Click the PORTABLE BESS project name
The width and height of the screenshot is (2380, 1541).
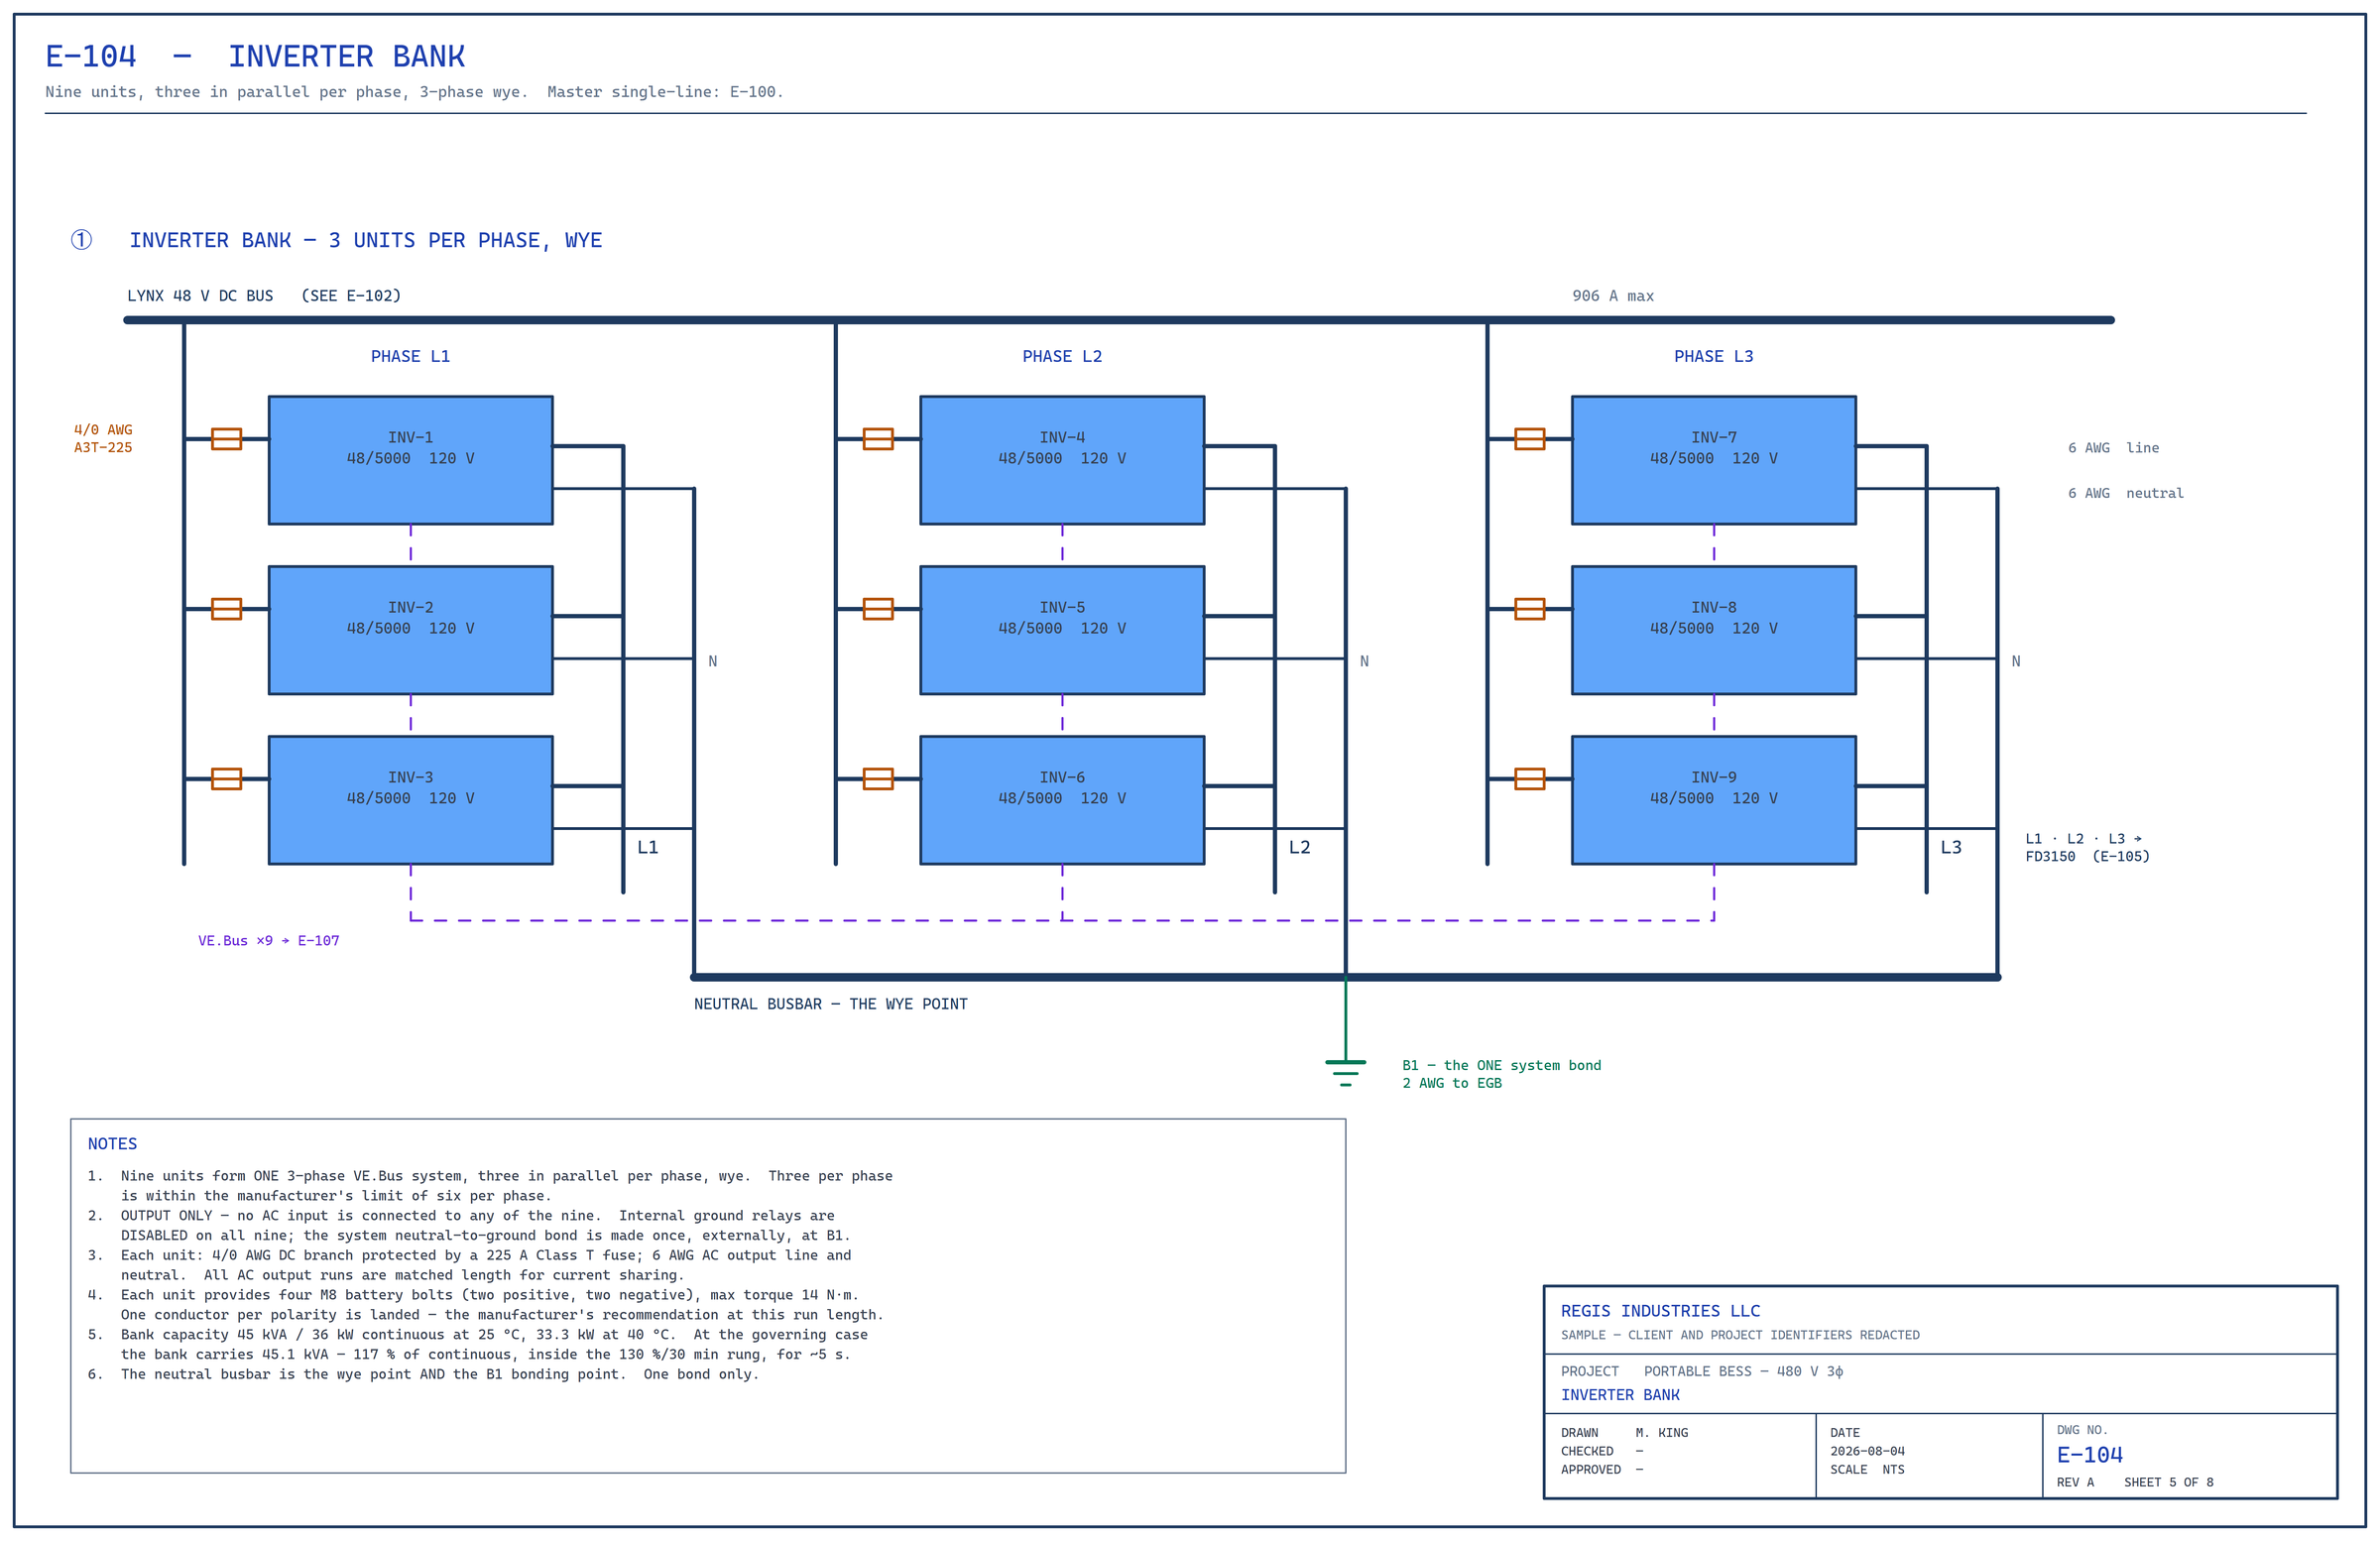coord(1743,1371)
